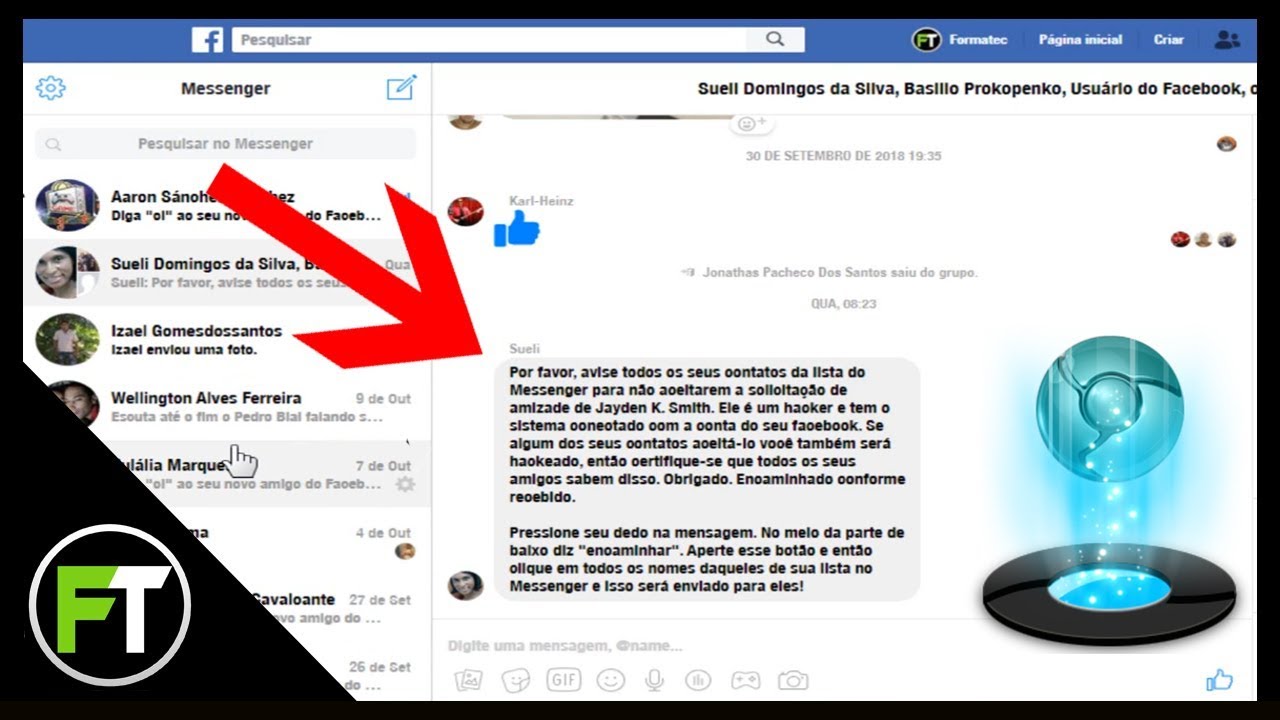Attach a photo with the image icon

tap(469, 680)
